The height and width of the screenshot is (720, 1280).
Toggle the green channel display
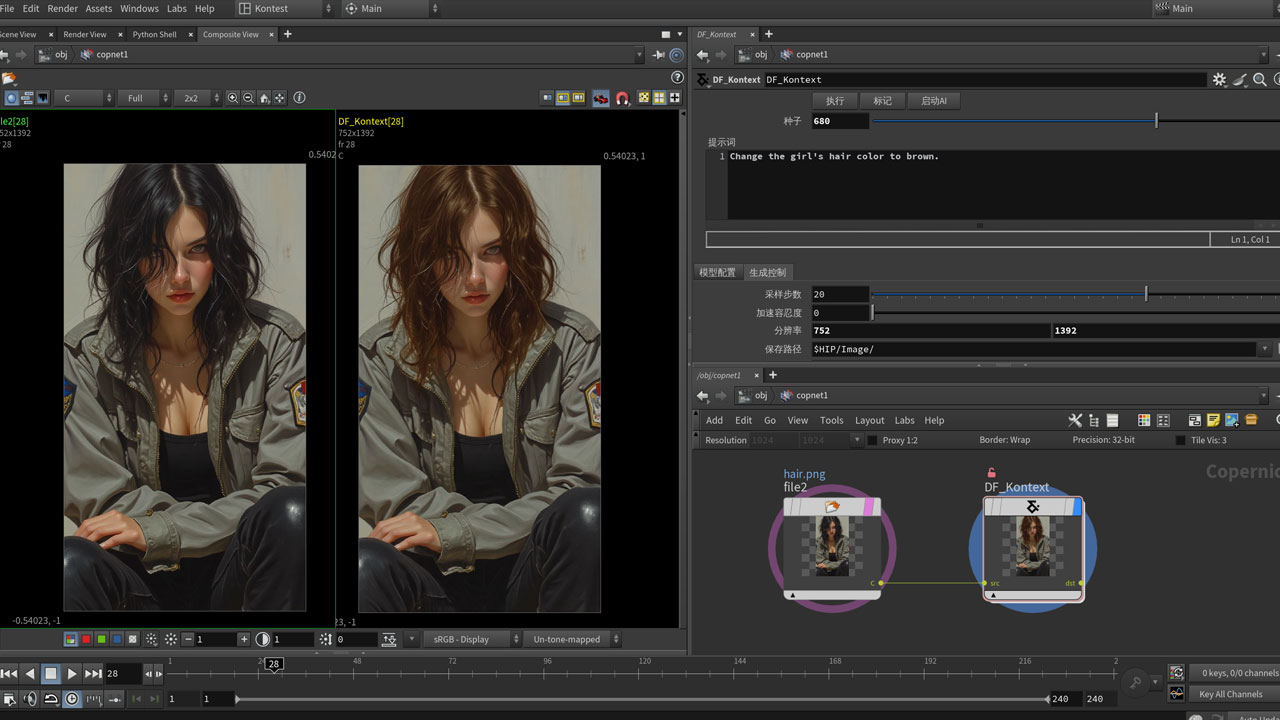pos(102,639)
